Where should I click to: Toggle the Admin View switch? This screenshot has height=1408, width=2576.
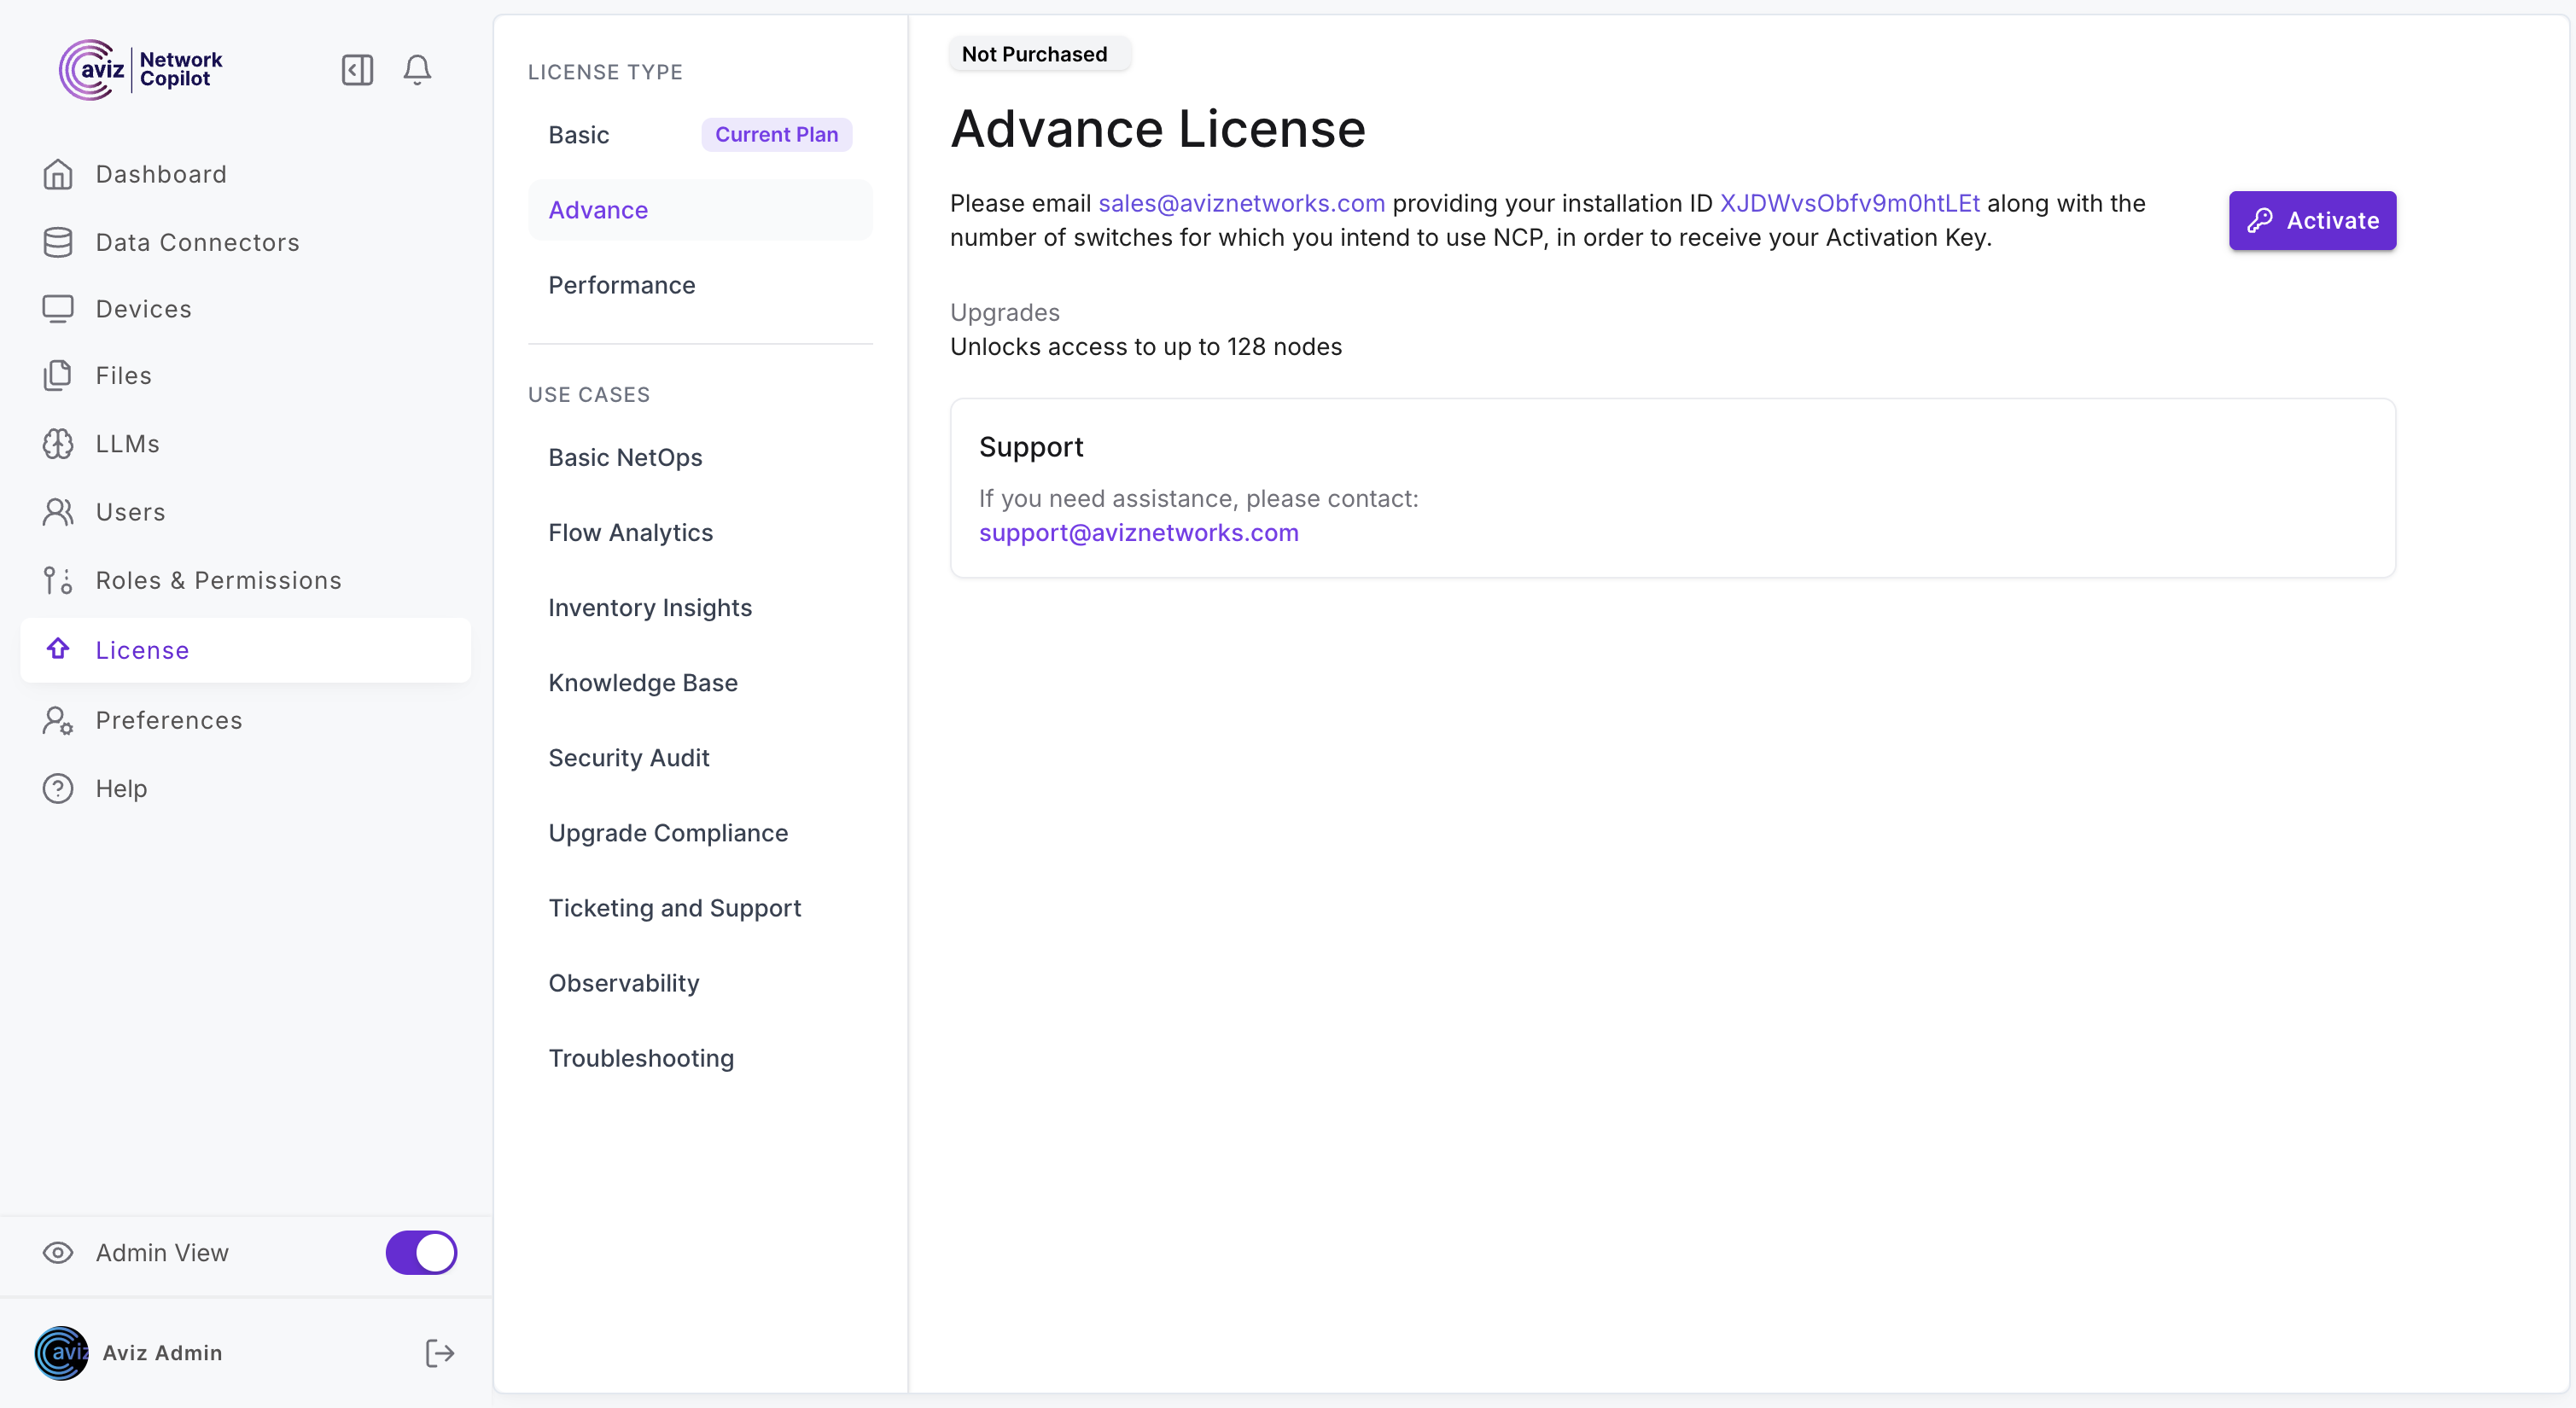(x=421, y=1252)
